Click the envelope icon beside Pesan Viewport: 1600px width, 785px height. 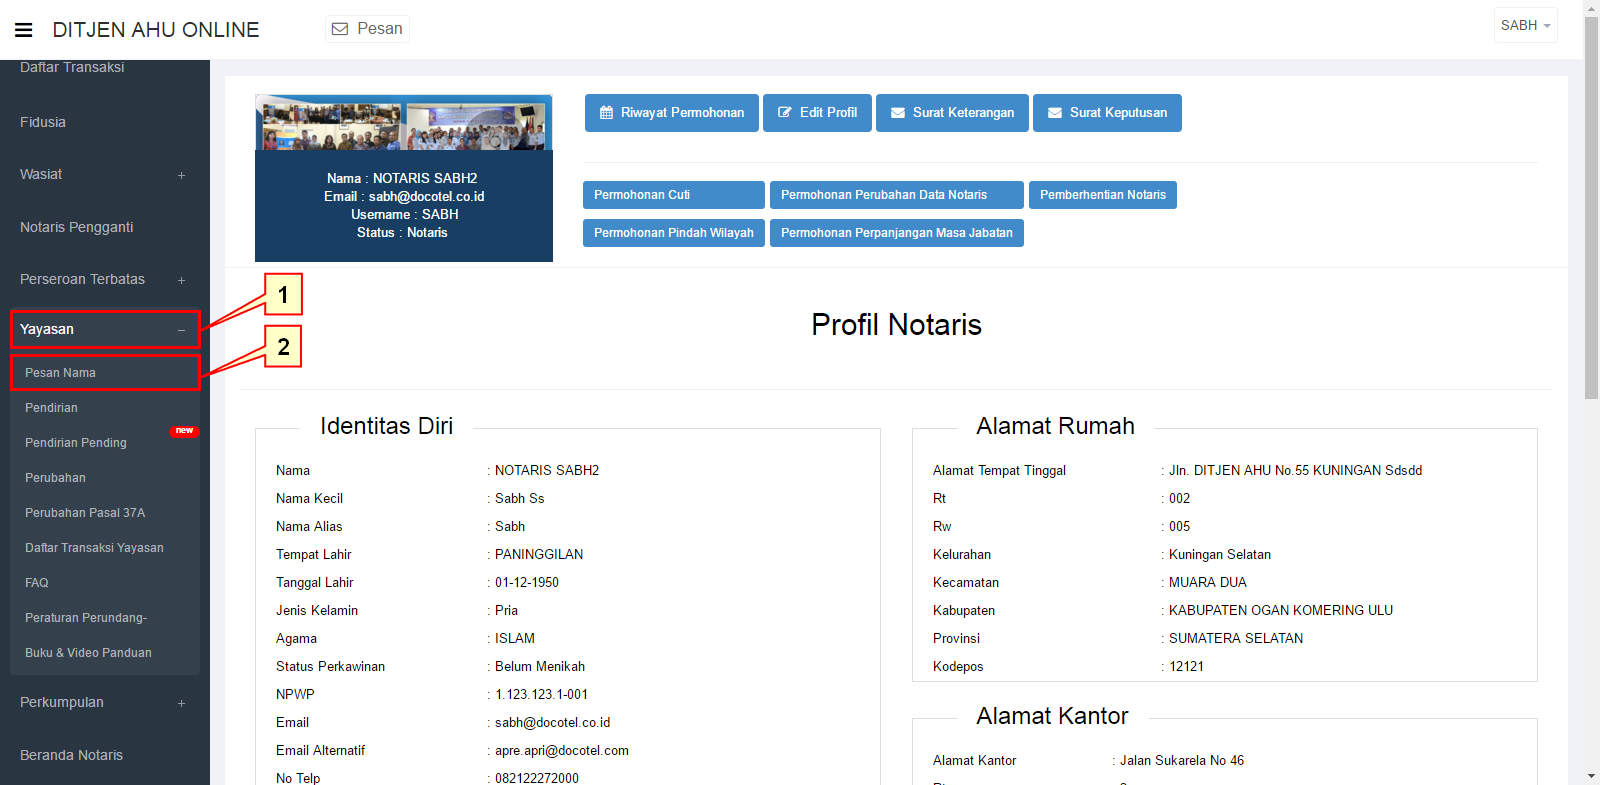340,29
